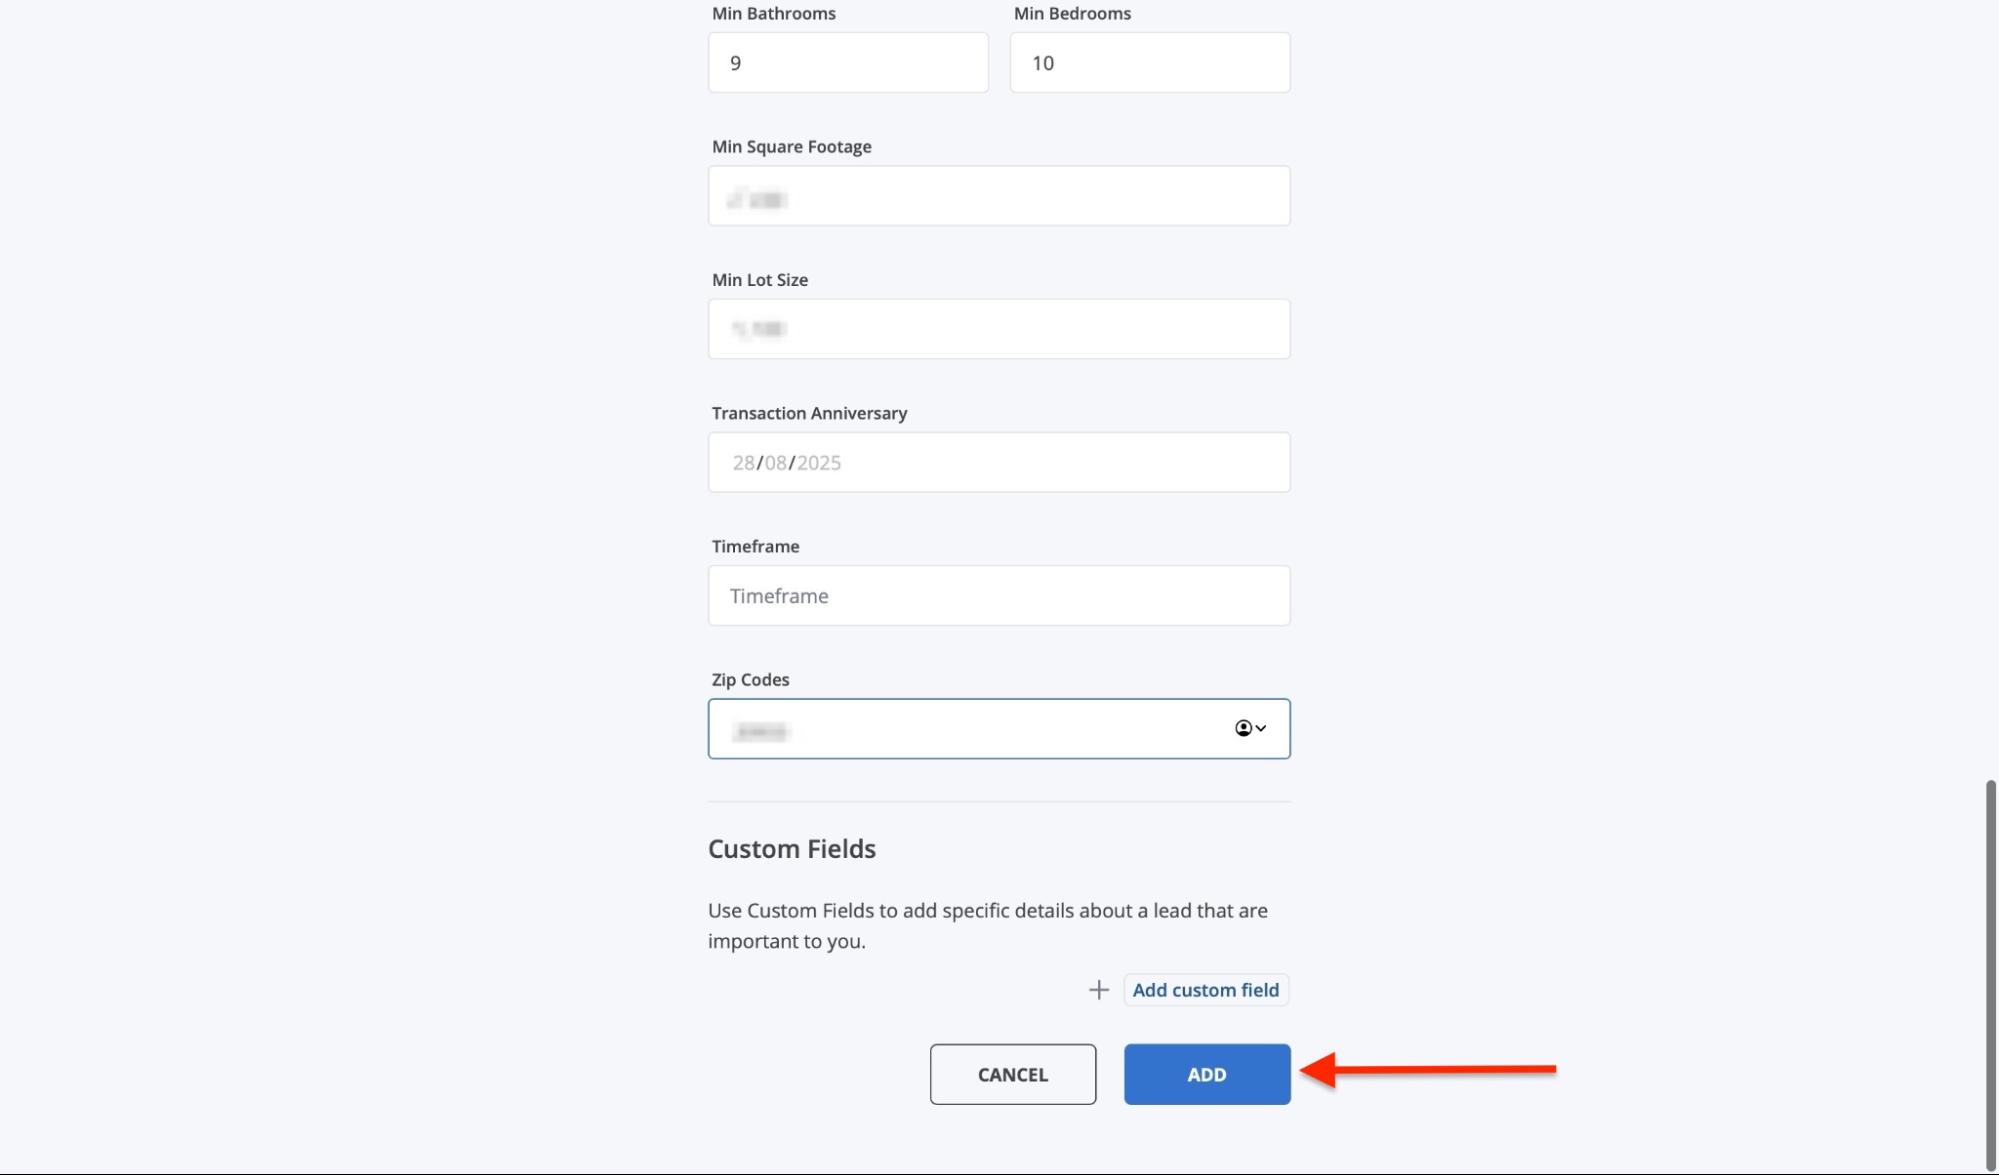Click the Zip Codes field label
The width and height of the screenshot is (1999, 1175).
(x=750, y=680)
